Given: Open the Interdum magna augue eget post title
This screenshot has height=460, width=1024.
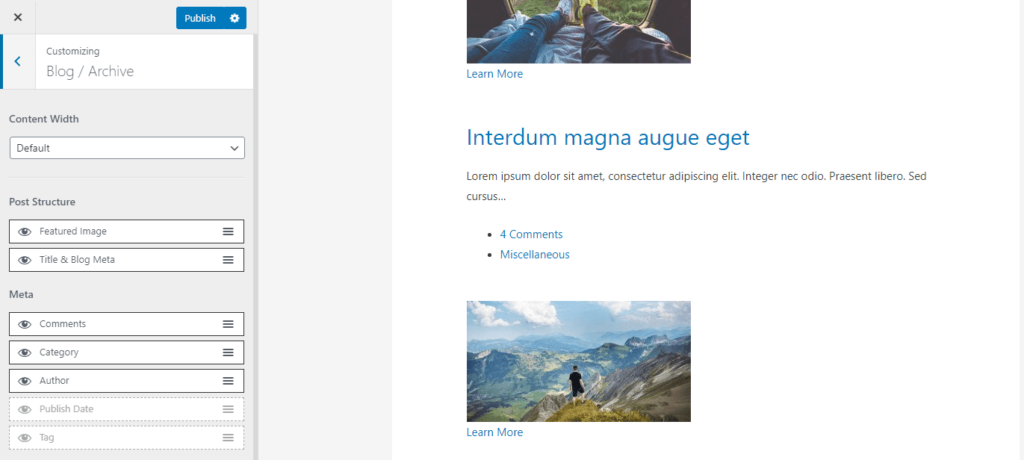Looking at the screenshot, I should 608,137.
